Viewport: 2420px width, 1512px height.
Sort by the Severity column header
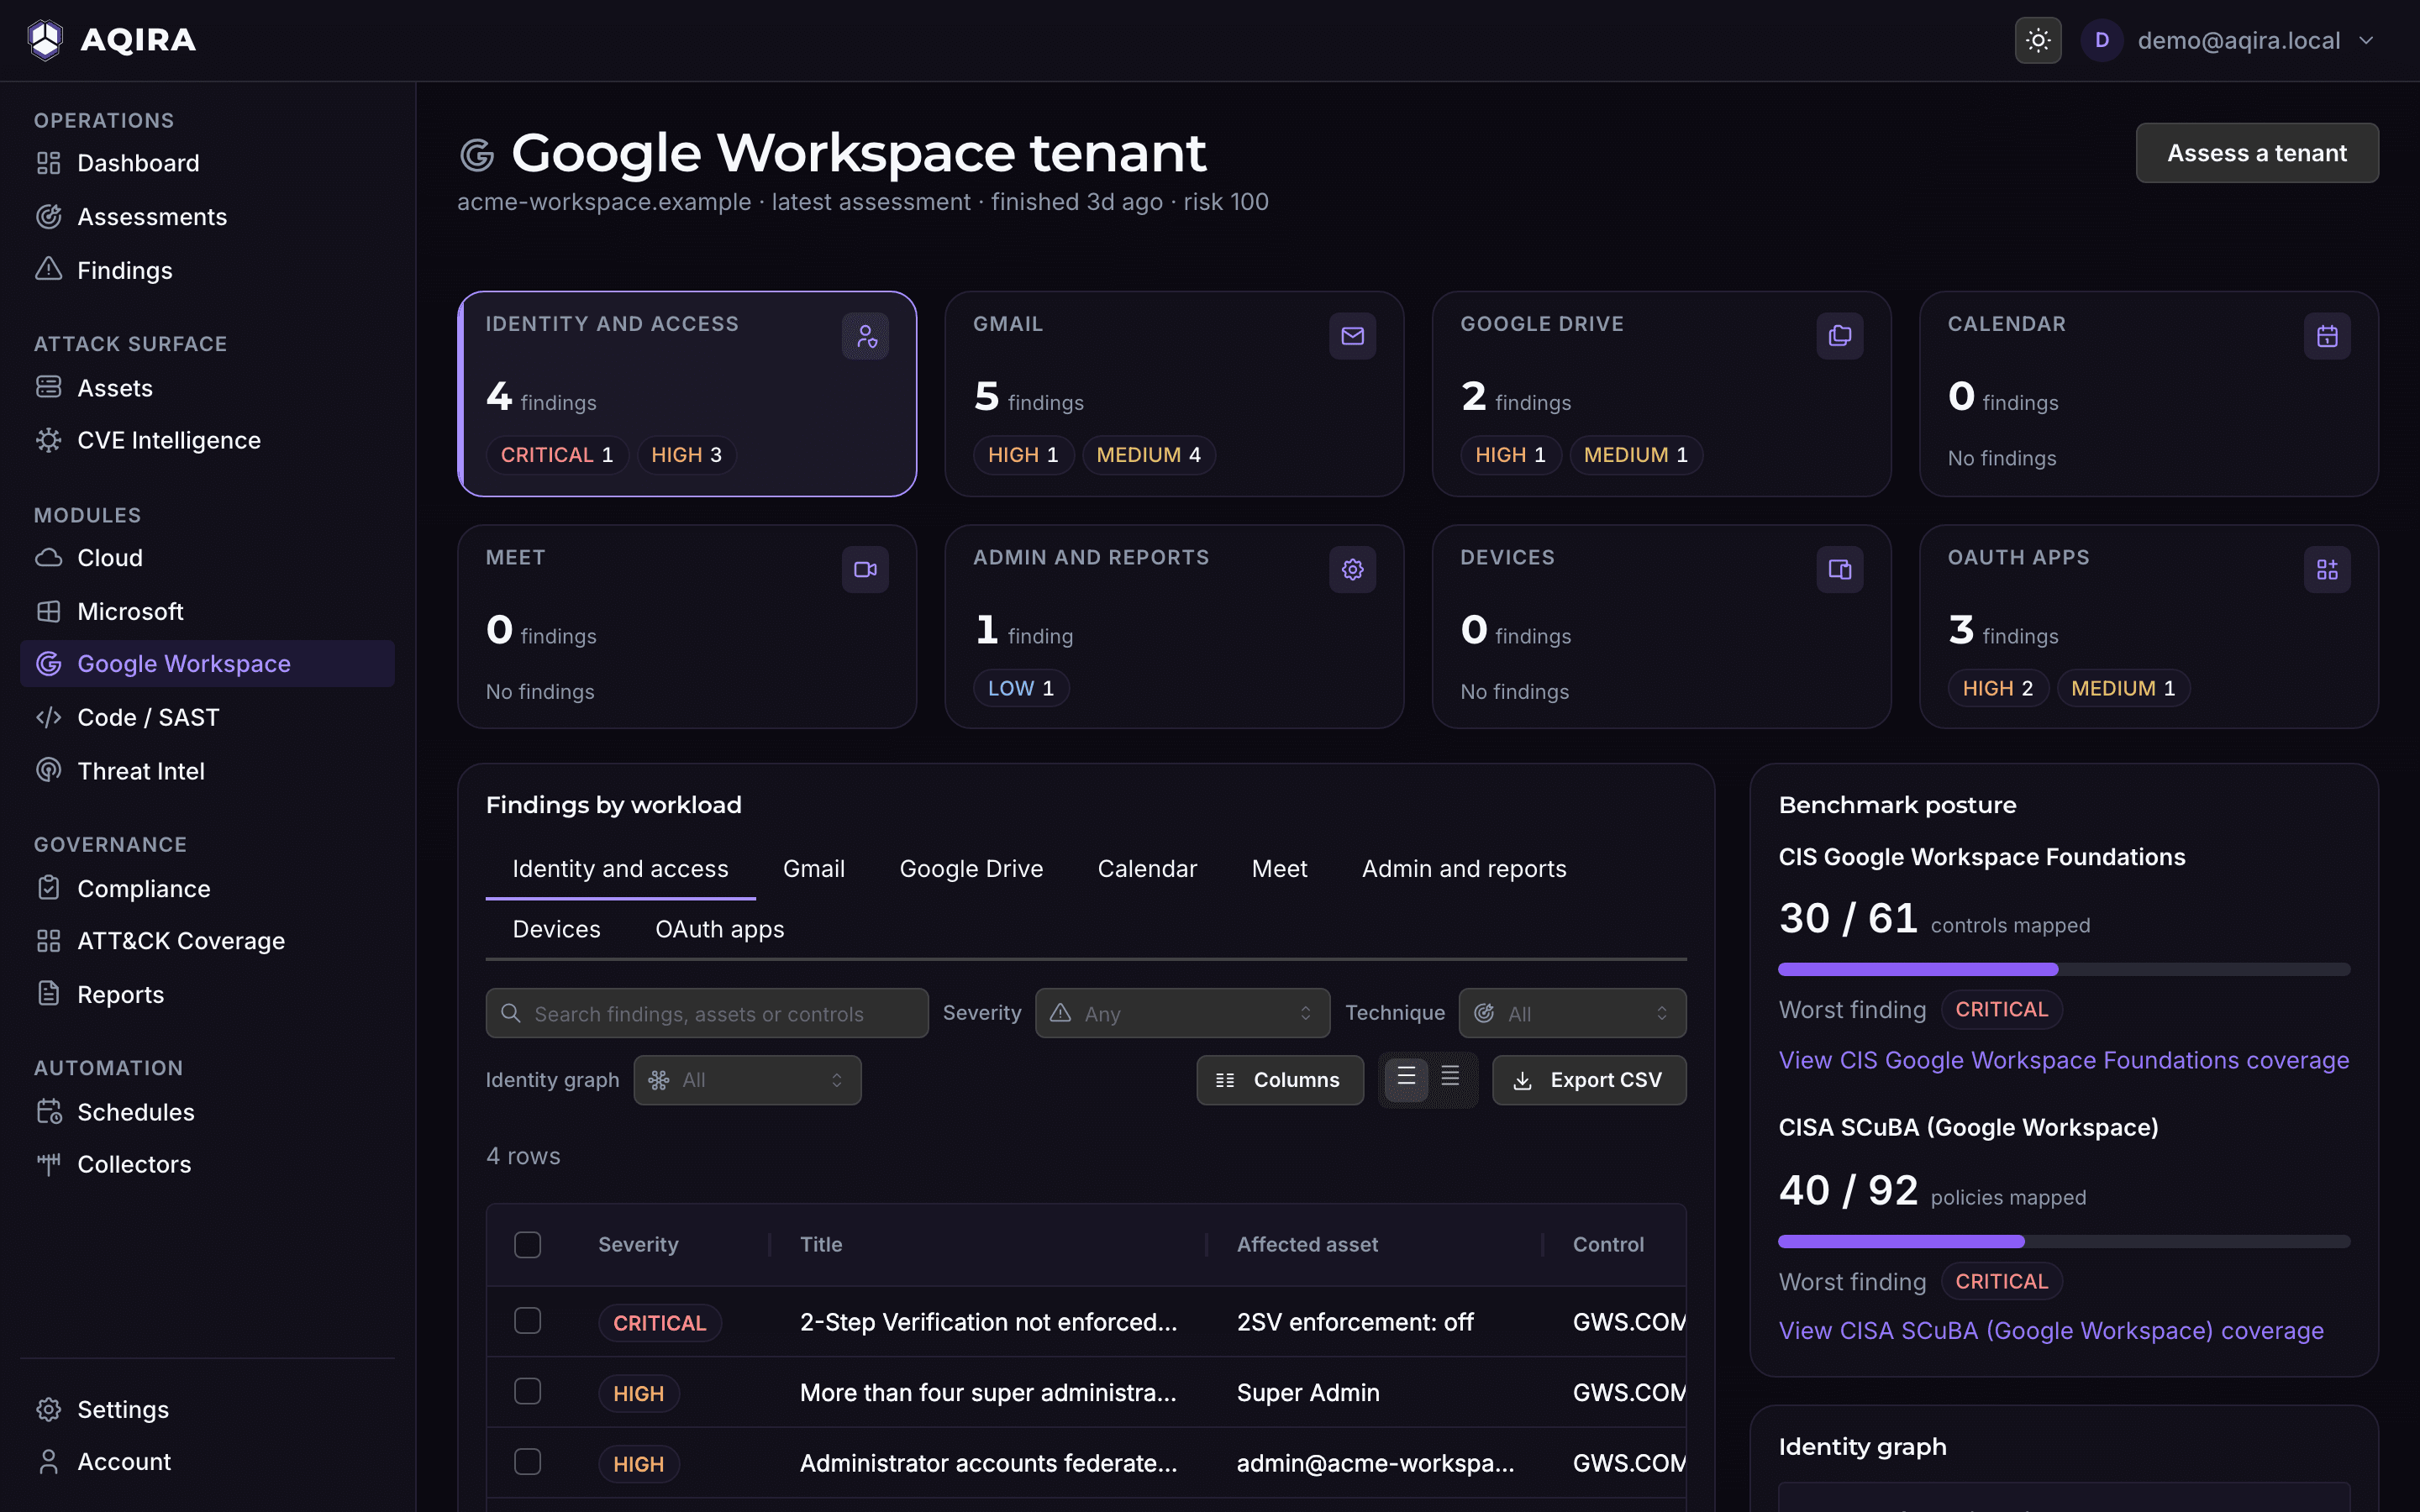point(638,1244)
